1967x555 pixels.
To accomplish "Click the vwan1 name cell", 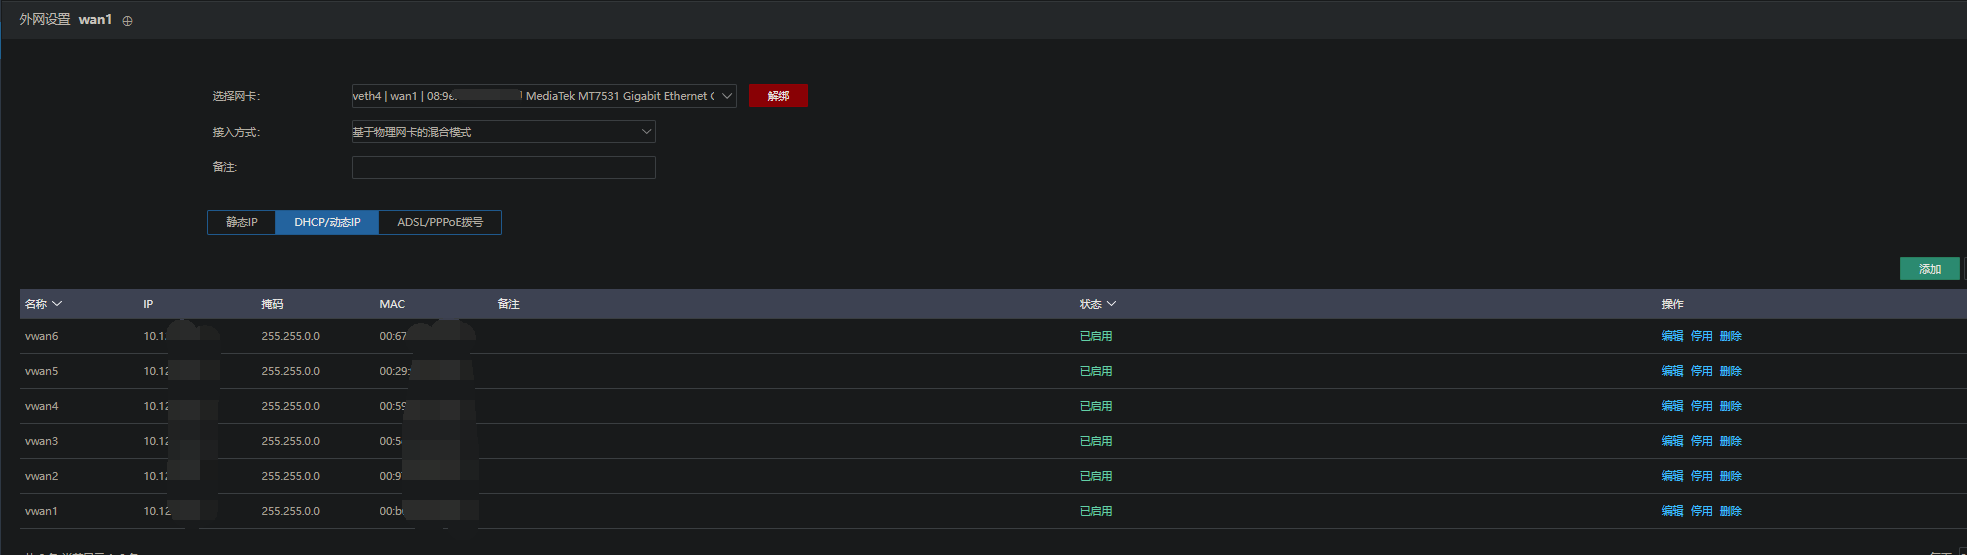I will tap(41, 511).
